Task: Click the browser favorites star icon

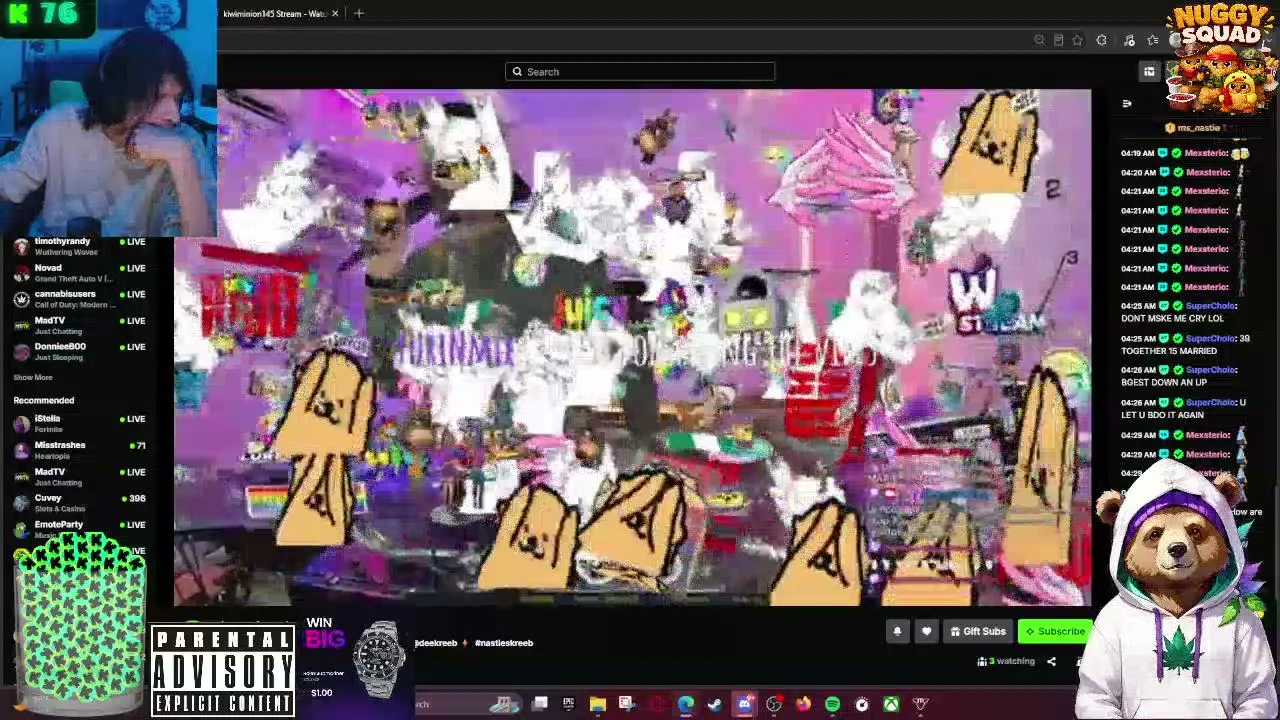Action: coord(1077,40)
